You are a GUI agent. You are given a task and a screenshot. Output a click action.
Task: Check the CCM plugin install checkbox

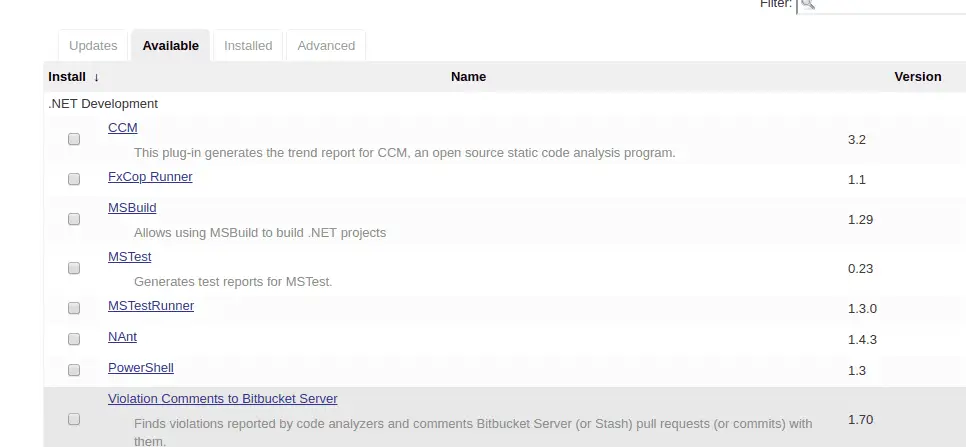(74, 140)
